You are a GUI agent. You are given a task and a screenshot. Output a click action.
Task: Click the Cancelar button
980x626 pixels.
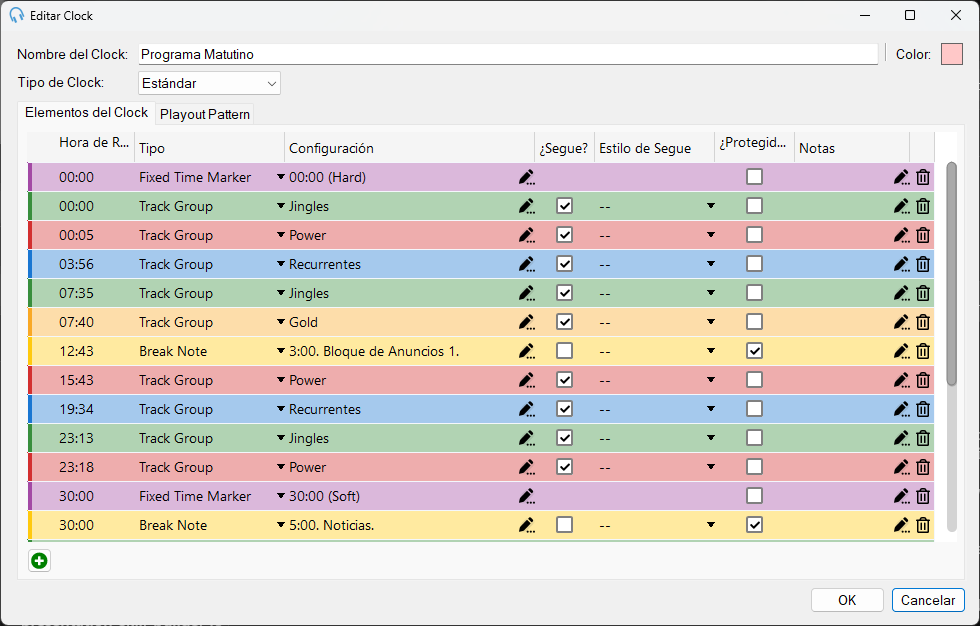tap(928, 600)
